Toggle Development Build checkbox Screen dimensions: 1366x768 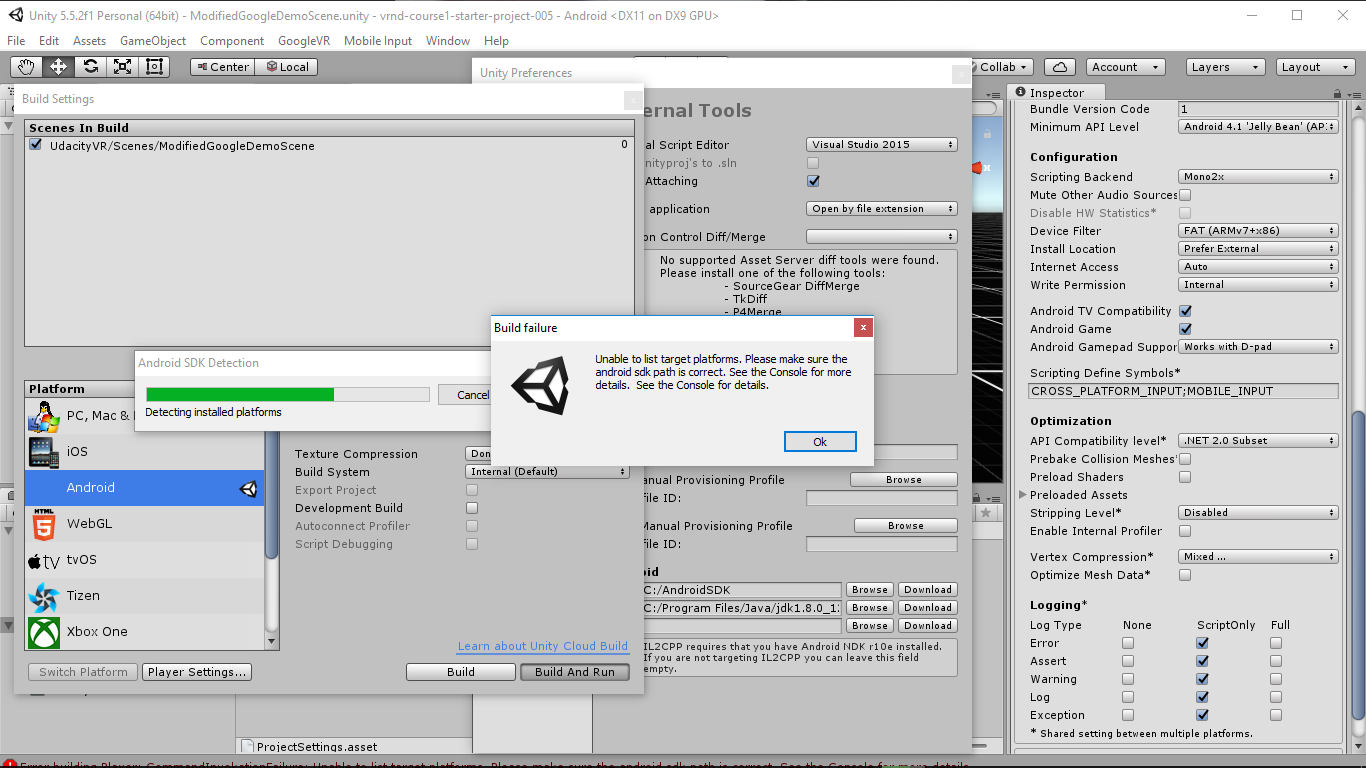click(x=472, y=508)
